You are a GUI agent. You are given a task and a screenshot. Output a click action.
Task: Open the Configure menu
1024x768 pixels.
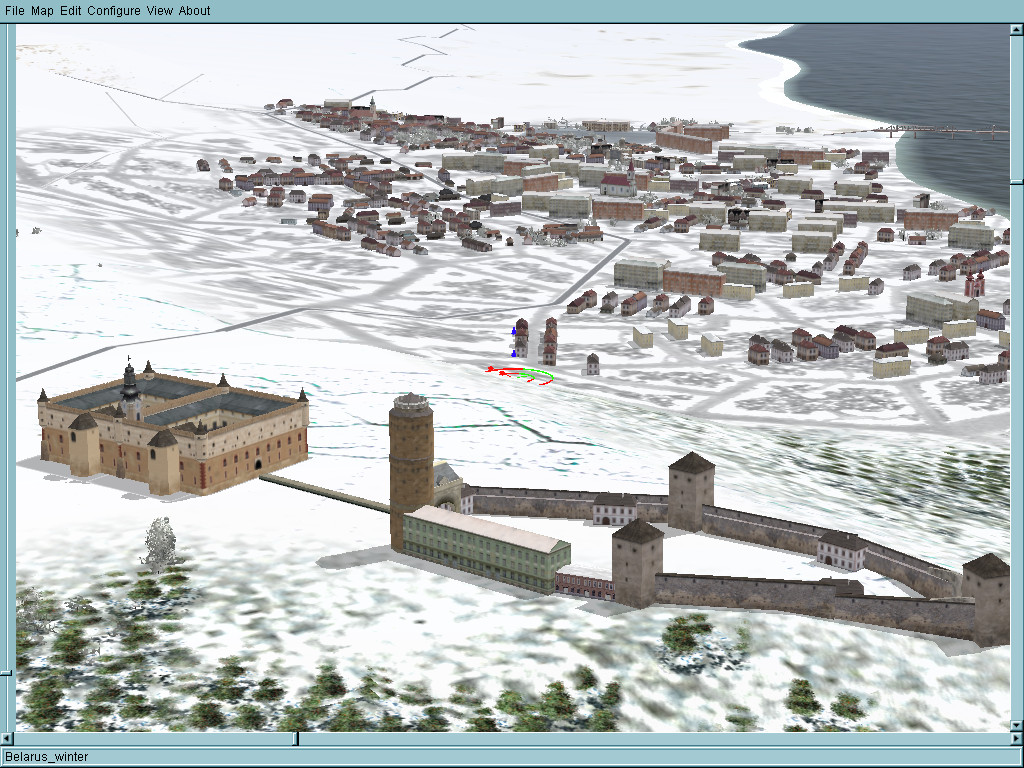(x=114, y=10)
